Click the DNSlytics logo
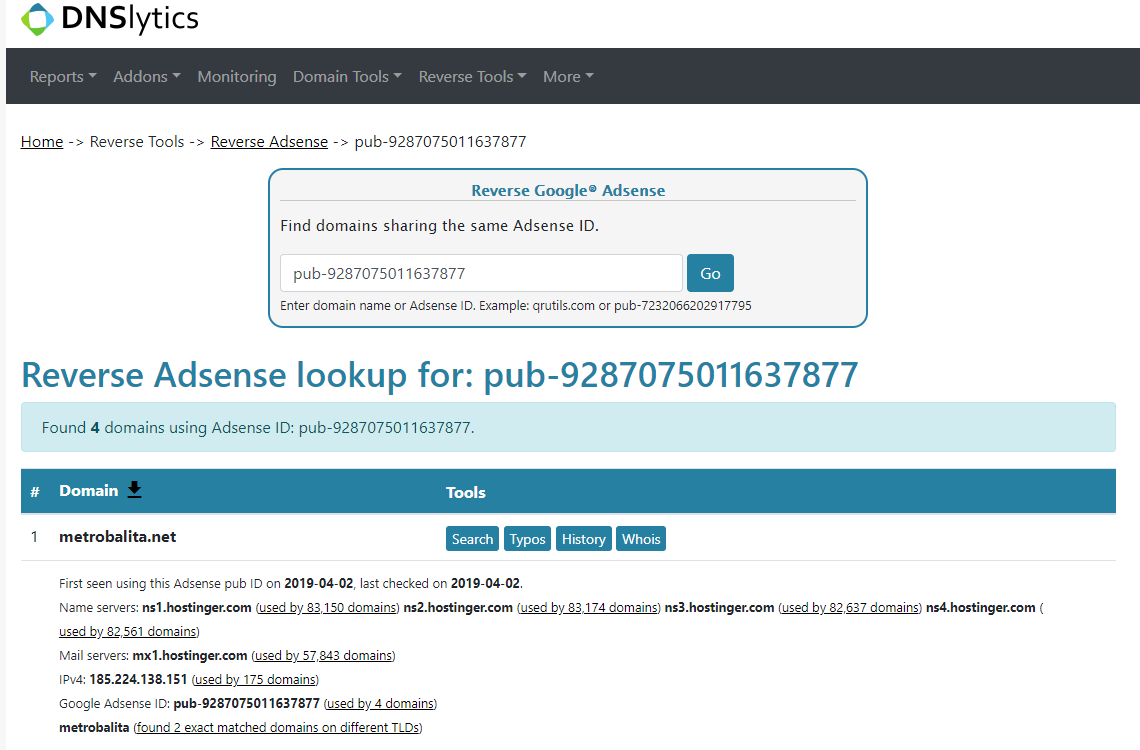1140x750 pixels. (110, 18)
